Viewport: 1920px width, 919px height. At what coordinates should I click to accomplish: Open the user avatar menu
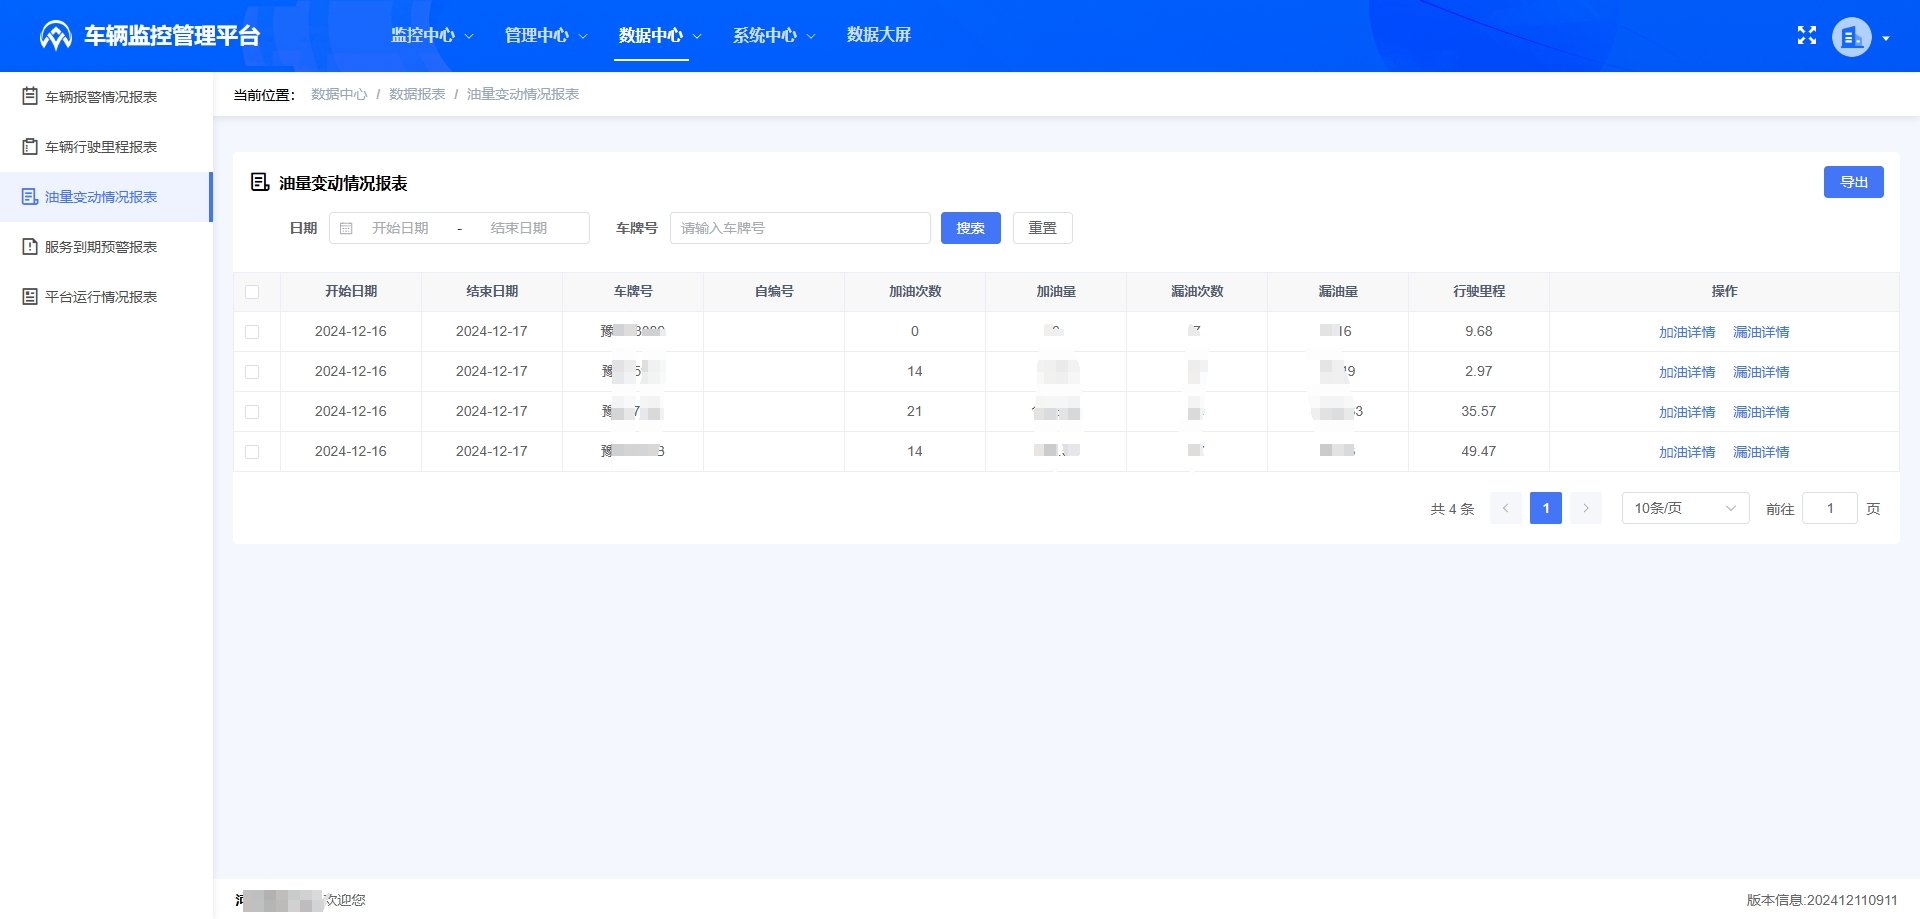tap(1851, 37)
